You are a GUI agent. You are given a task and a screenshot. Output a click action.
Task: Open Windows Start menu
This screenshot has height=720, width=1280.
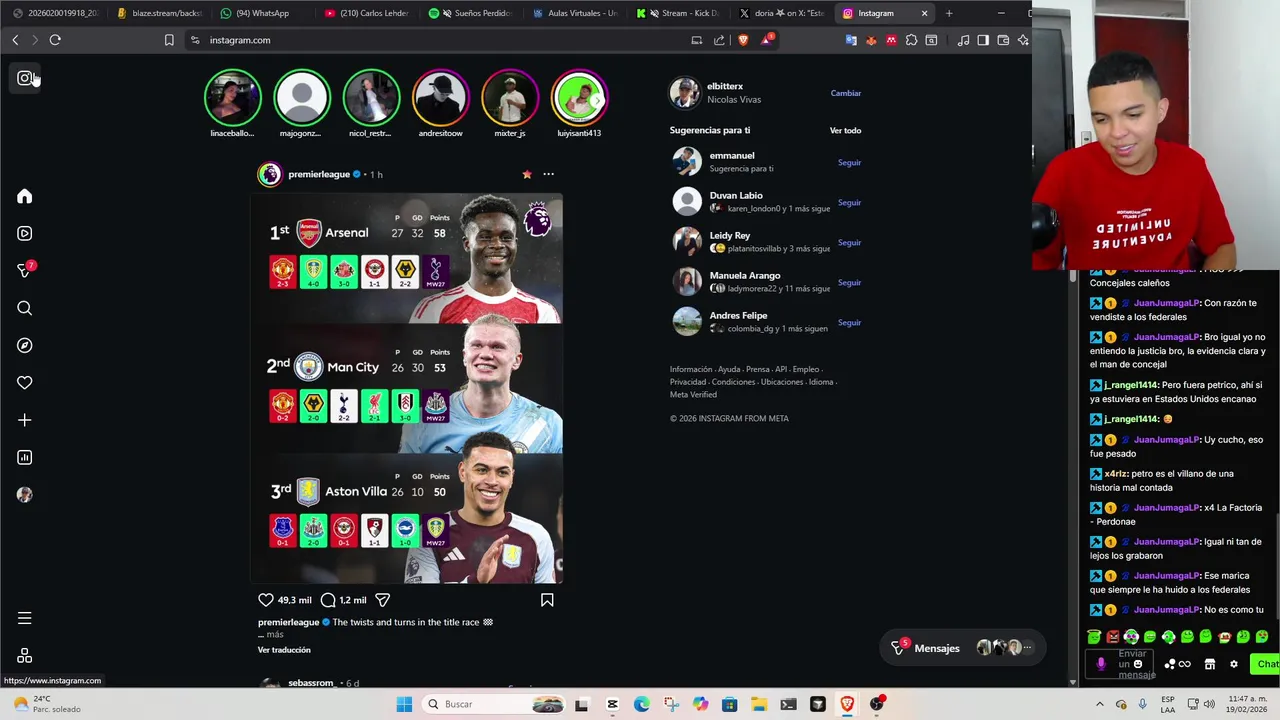(404, 704)
